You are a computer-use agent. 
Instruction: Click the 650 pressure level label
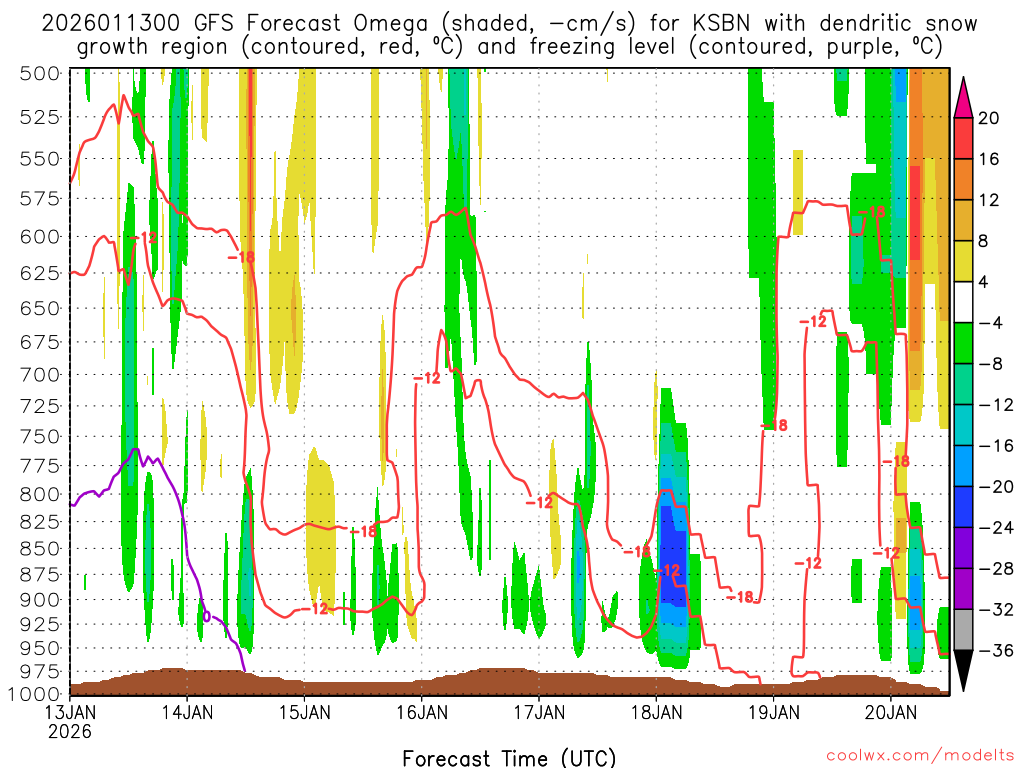pos(40,308)
